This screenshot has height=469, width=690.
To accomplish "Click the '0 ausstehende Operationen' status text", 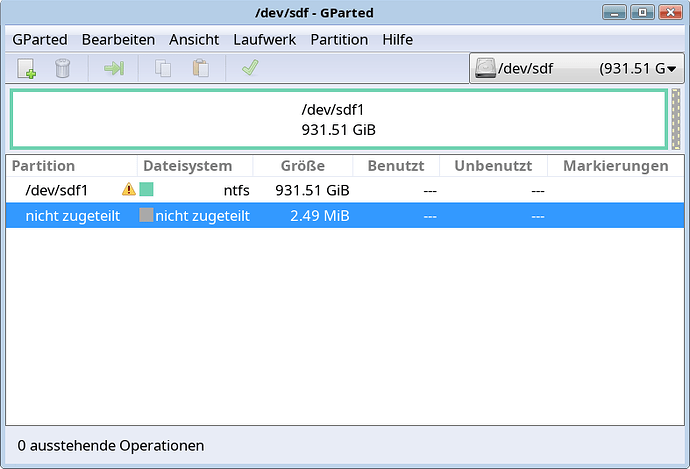I will coord(110,446).
